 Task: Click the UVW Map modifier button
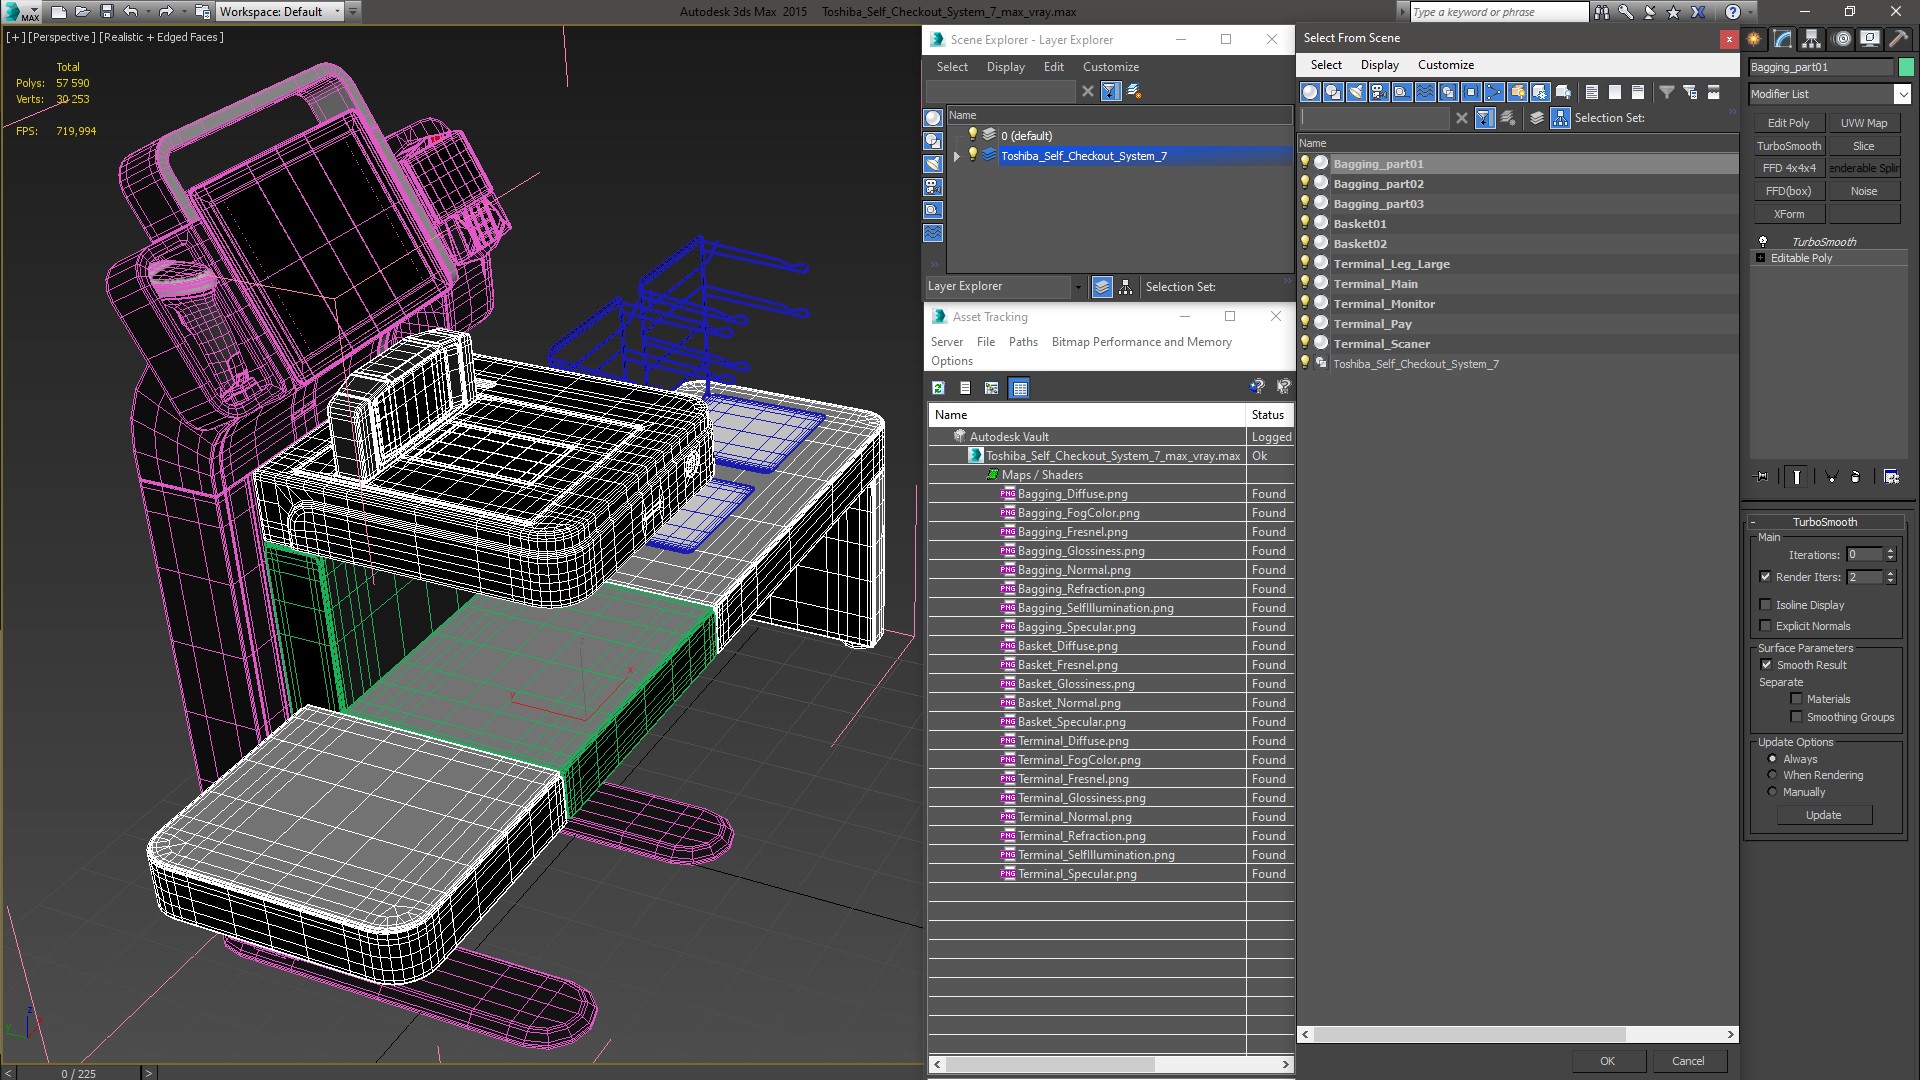[x=1864, y=123]
